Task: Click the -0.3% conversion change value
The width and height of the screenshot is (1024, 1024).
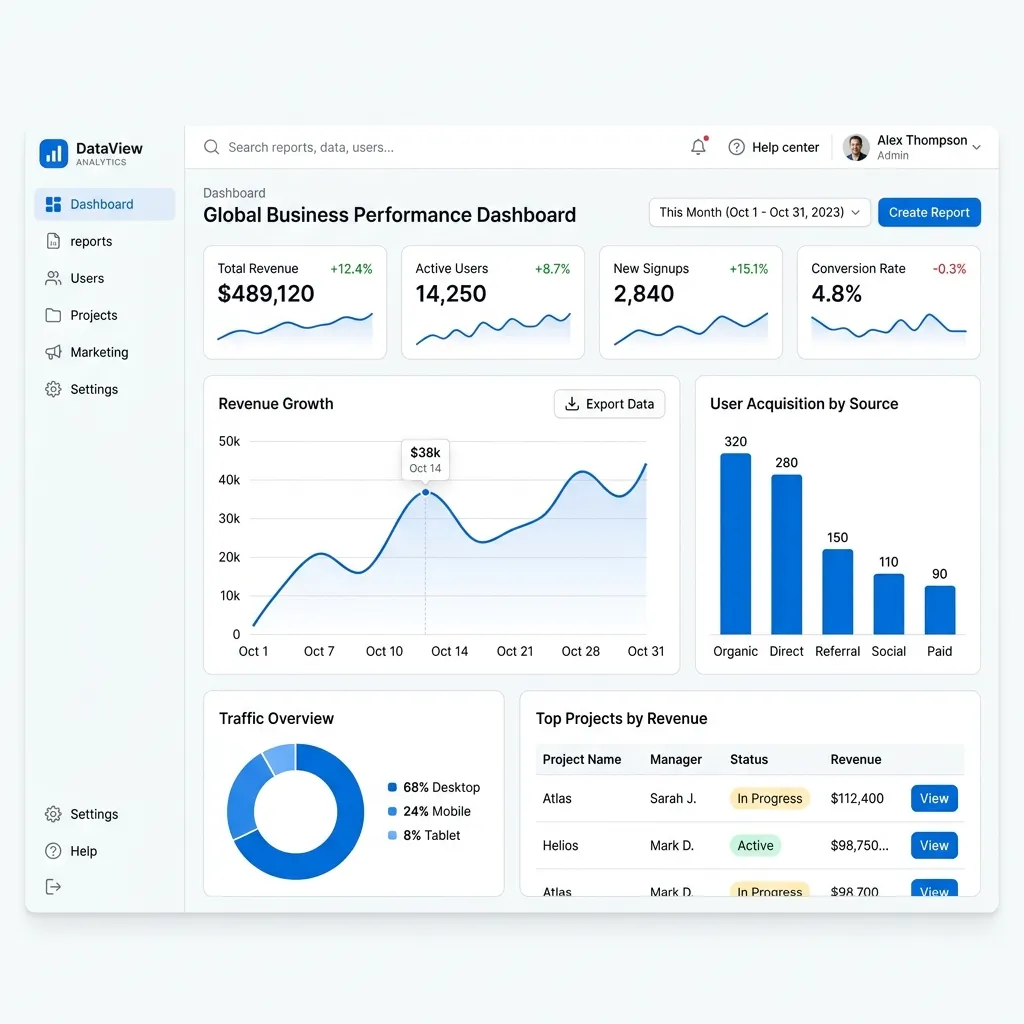Action: [950, 269]
